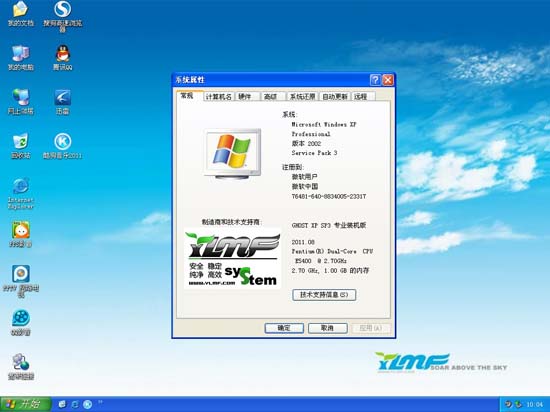The width and height of the screenshot is (550, 412).
Task: Click the 'Pentium(R) Dual-Core CPU' text
Action: coord(332,251)
